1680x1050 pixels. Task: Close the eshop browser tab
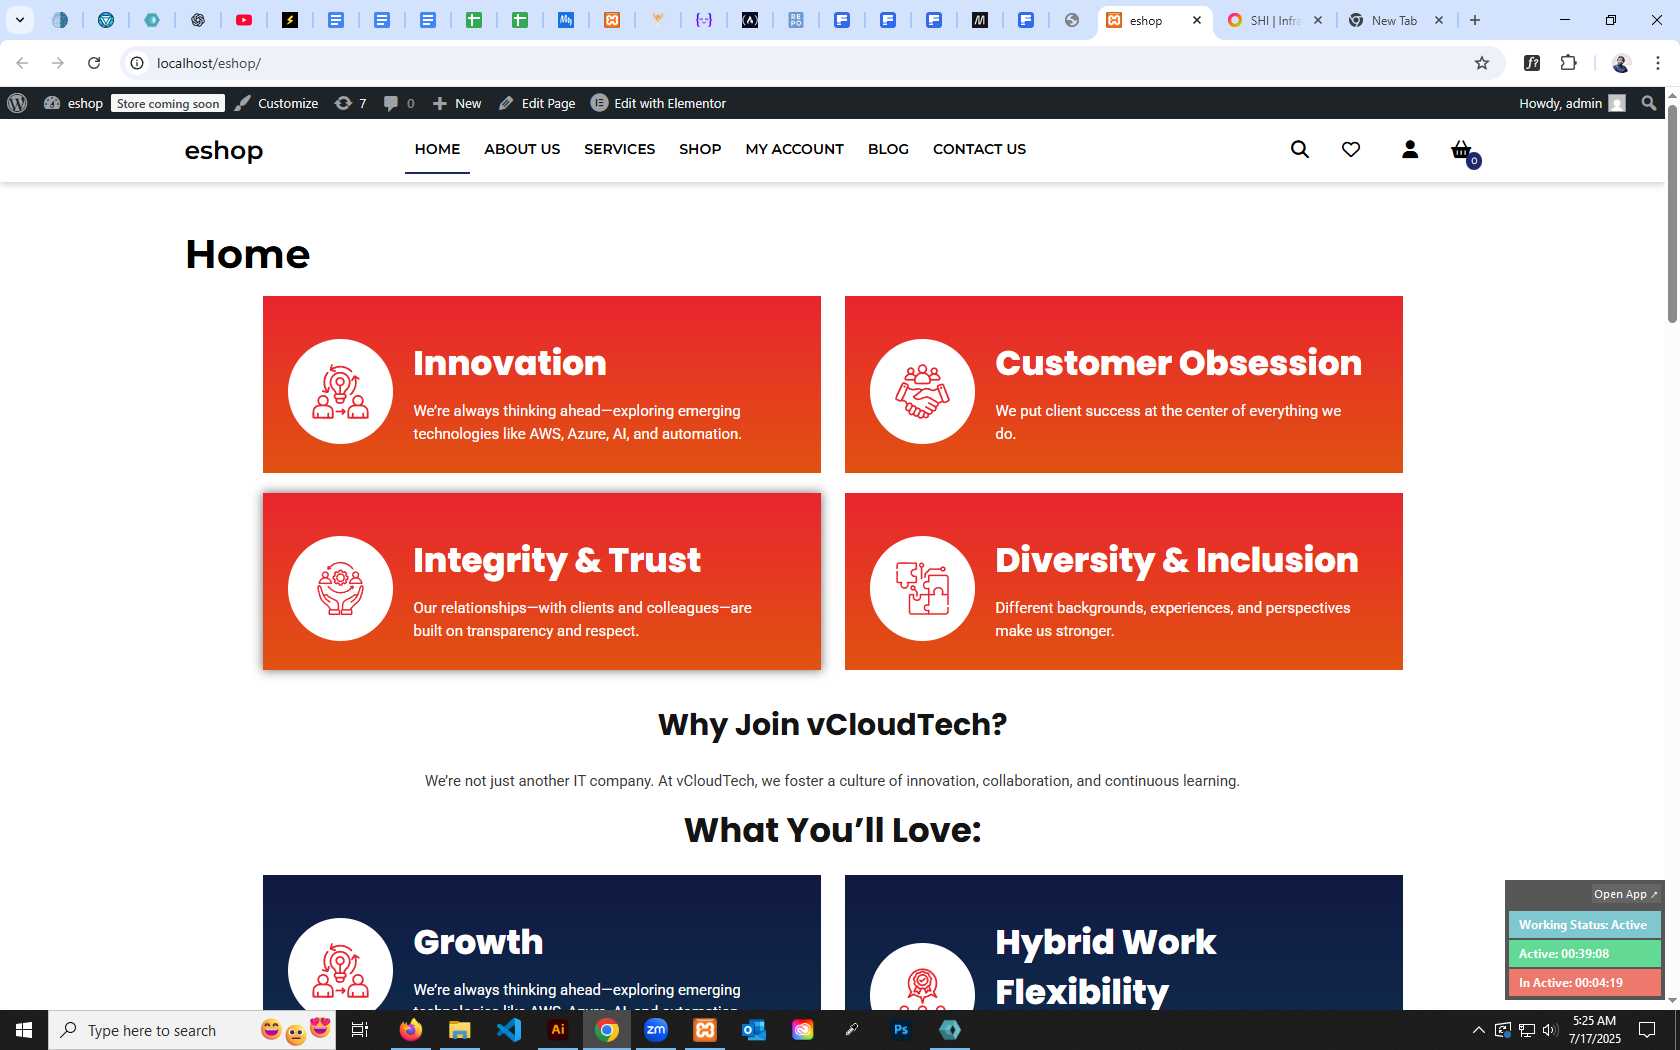(1197, 20)
